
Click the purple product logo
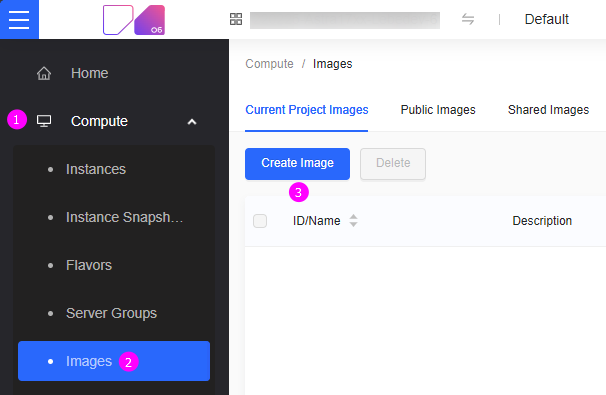coord(134,20)
